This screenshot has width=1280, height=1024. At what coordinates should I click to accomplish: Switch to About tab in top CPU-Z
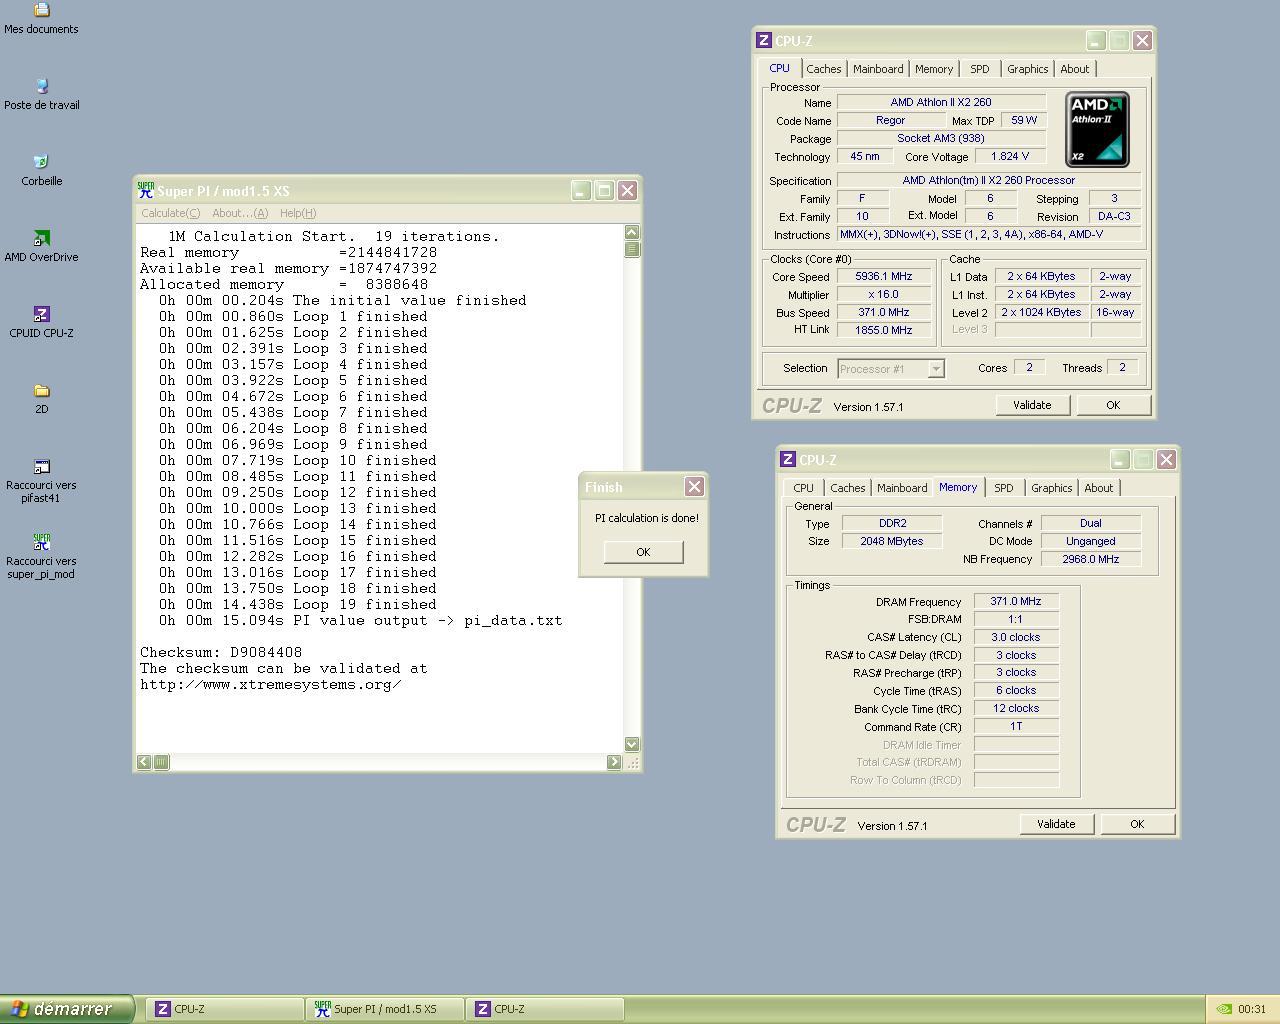(x=1074, y=69)
